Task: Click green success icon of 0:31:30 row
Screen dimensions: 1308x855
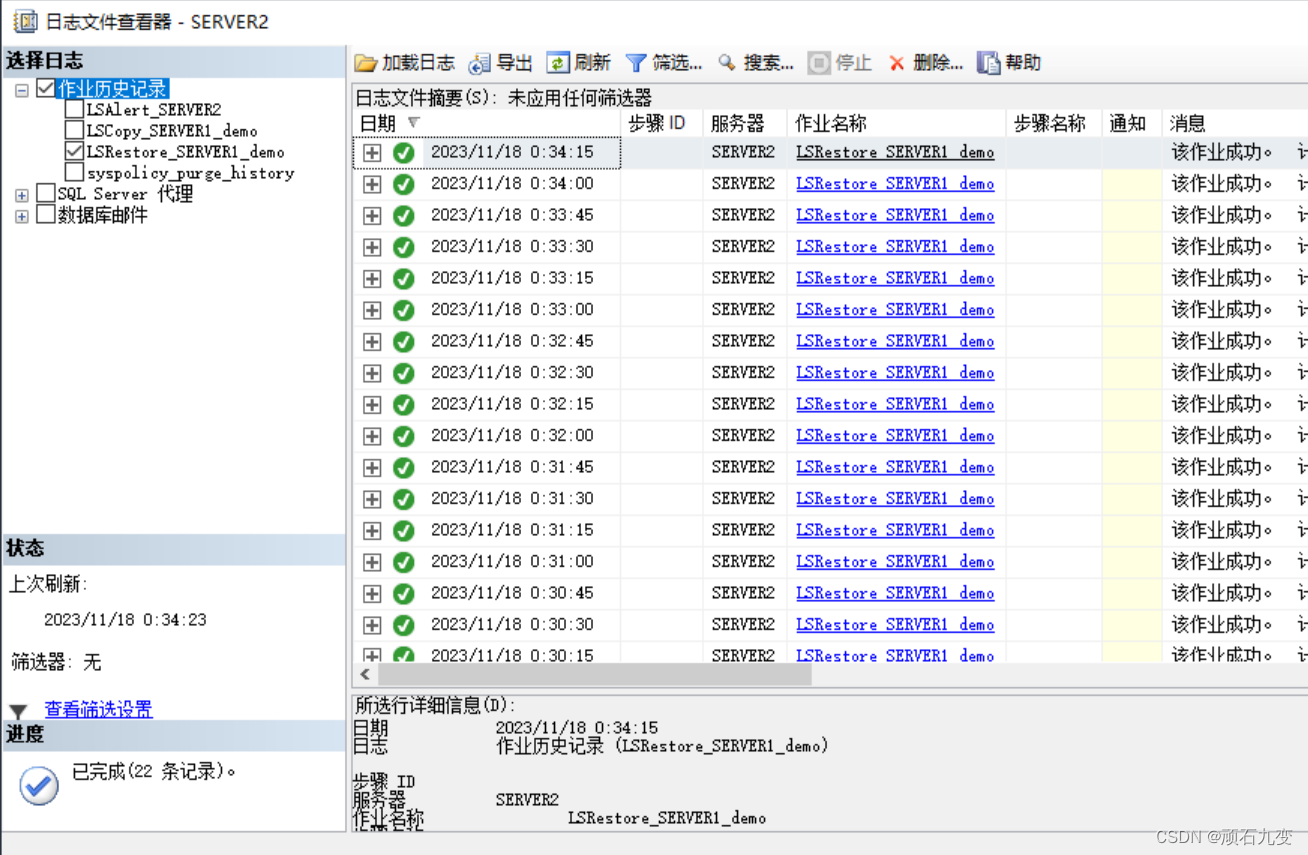Action: click(x=404, y=499)
